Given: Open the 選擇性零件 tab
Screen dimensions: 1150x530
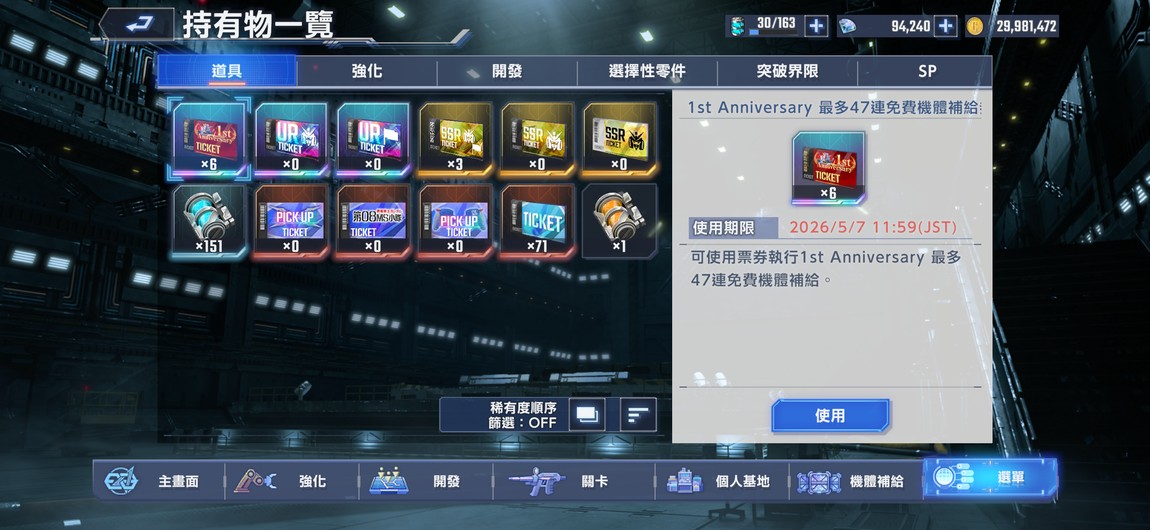Looking at the screenshot, I should [647, 71].
